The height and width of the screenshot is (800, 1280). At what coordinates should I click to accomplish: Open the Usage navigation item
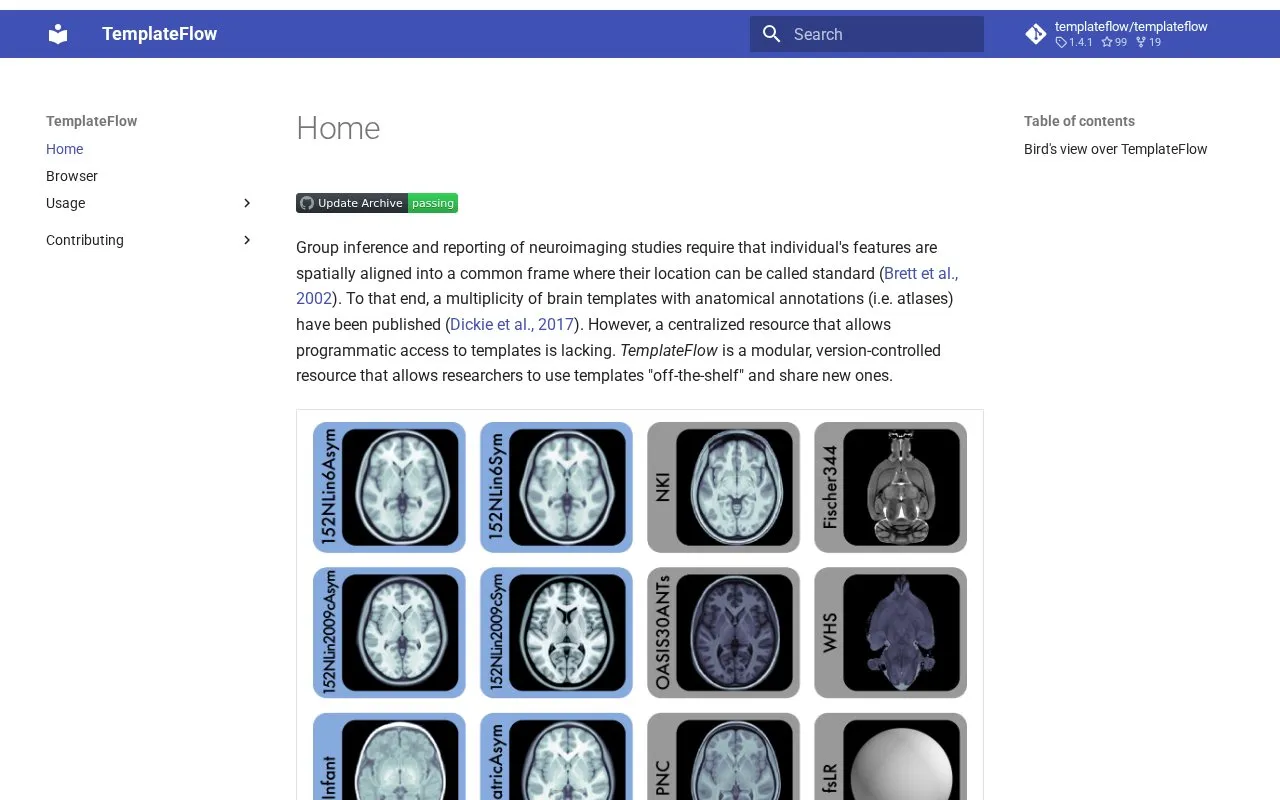[x=66, y=203]
